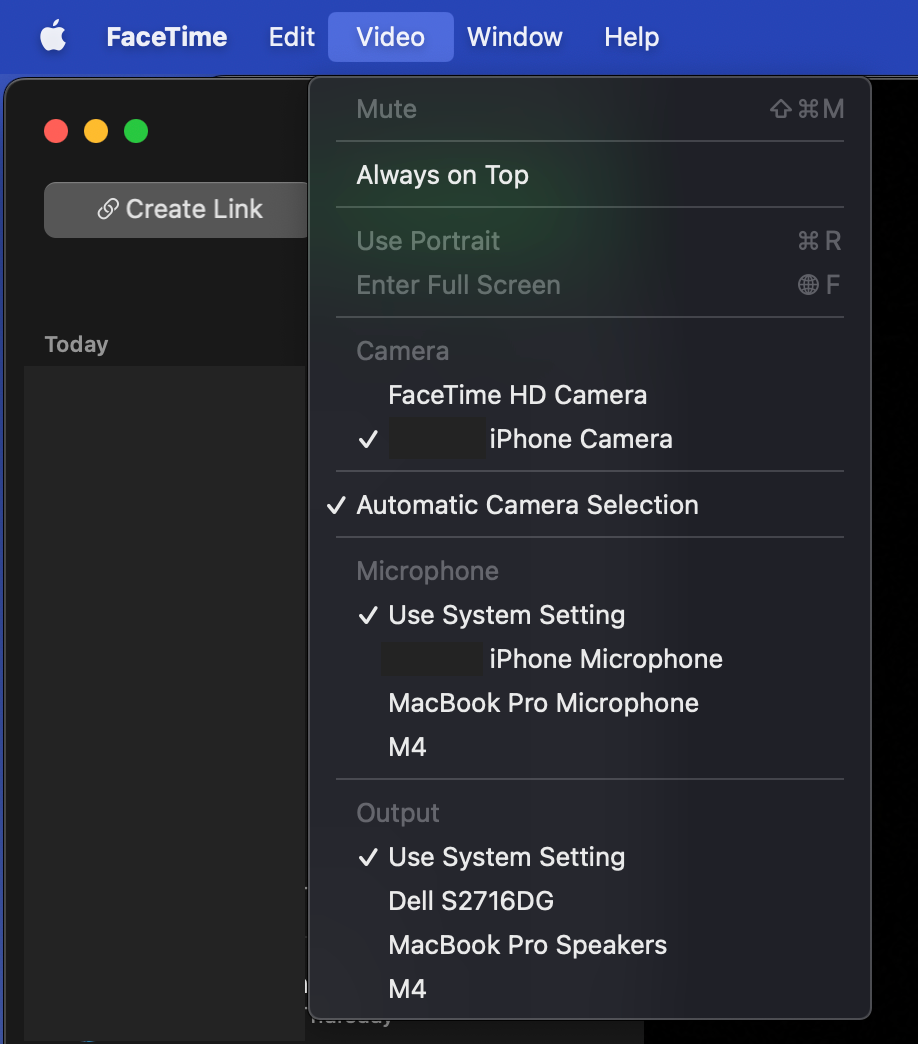Select Dell S2716DG as output
The height and width of the screenshot is (1044, 918).
coord(590,901)
